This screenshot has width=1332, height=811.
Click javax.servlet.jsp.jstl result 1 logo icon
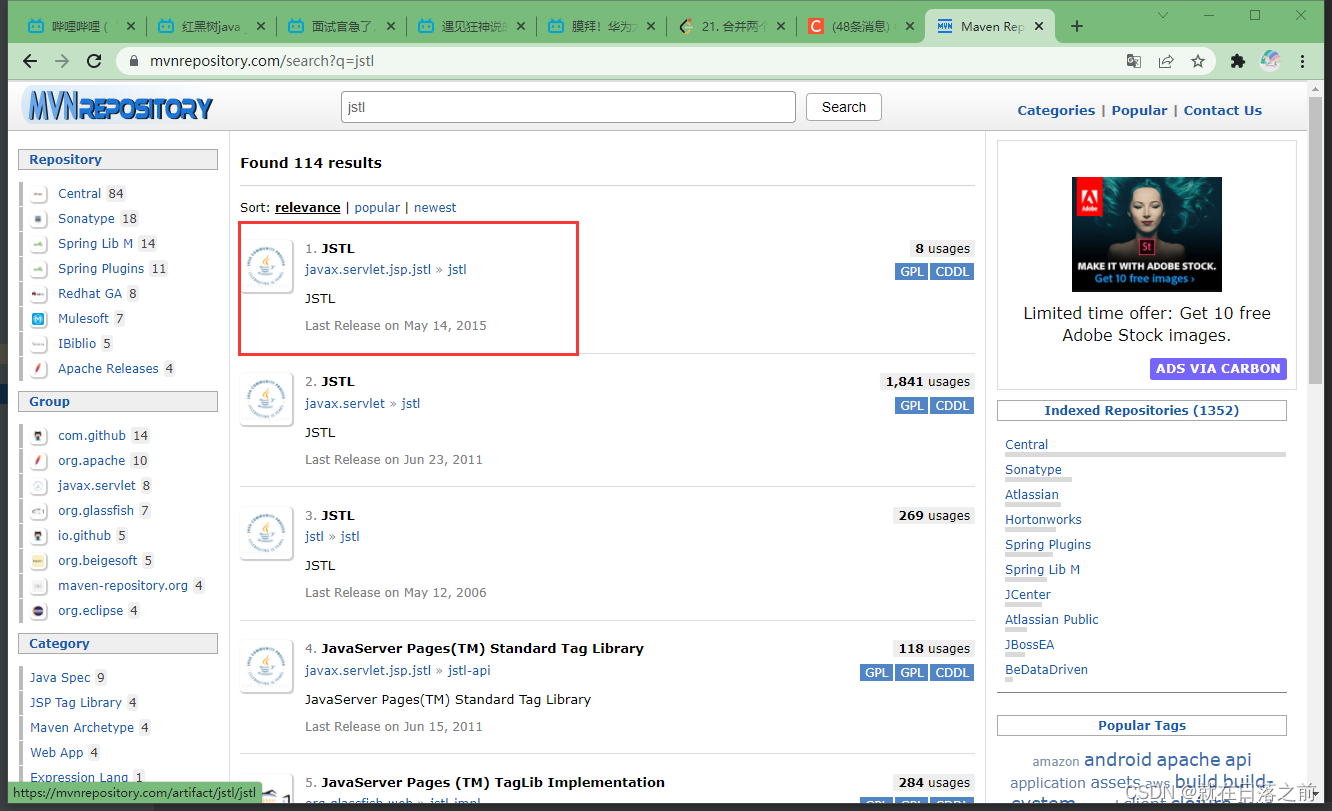coord(266,266)
